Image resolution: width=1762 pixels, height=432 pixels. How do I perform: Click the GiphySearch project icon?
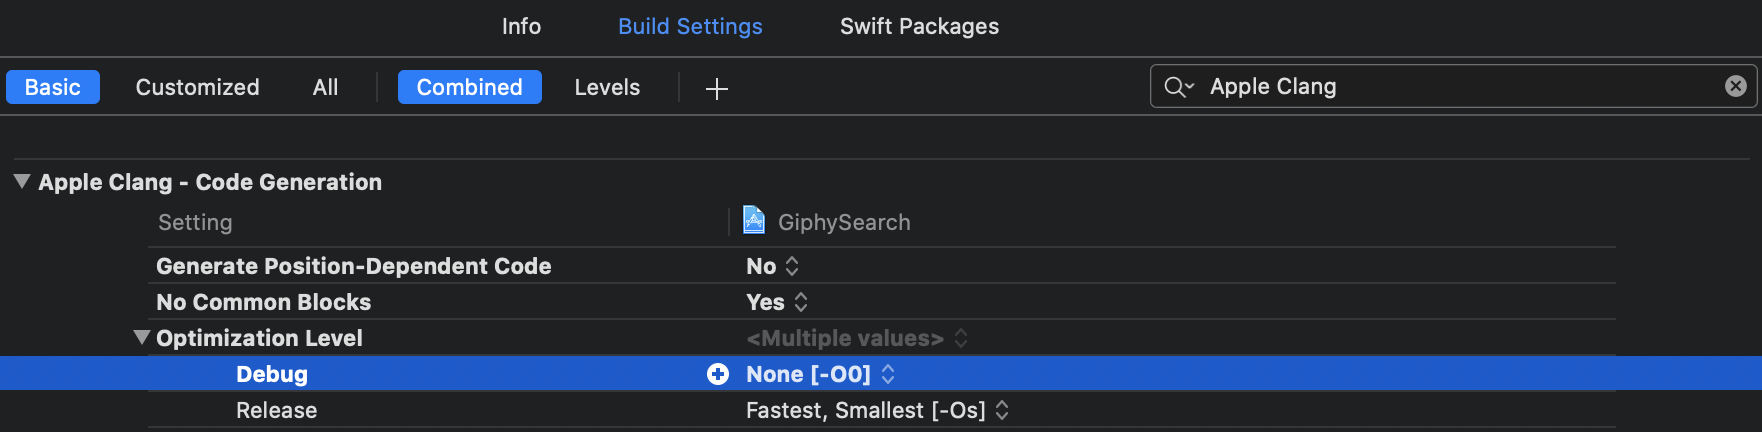click(754, 221)
